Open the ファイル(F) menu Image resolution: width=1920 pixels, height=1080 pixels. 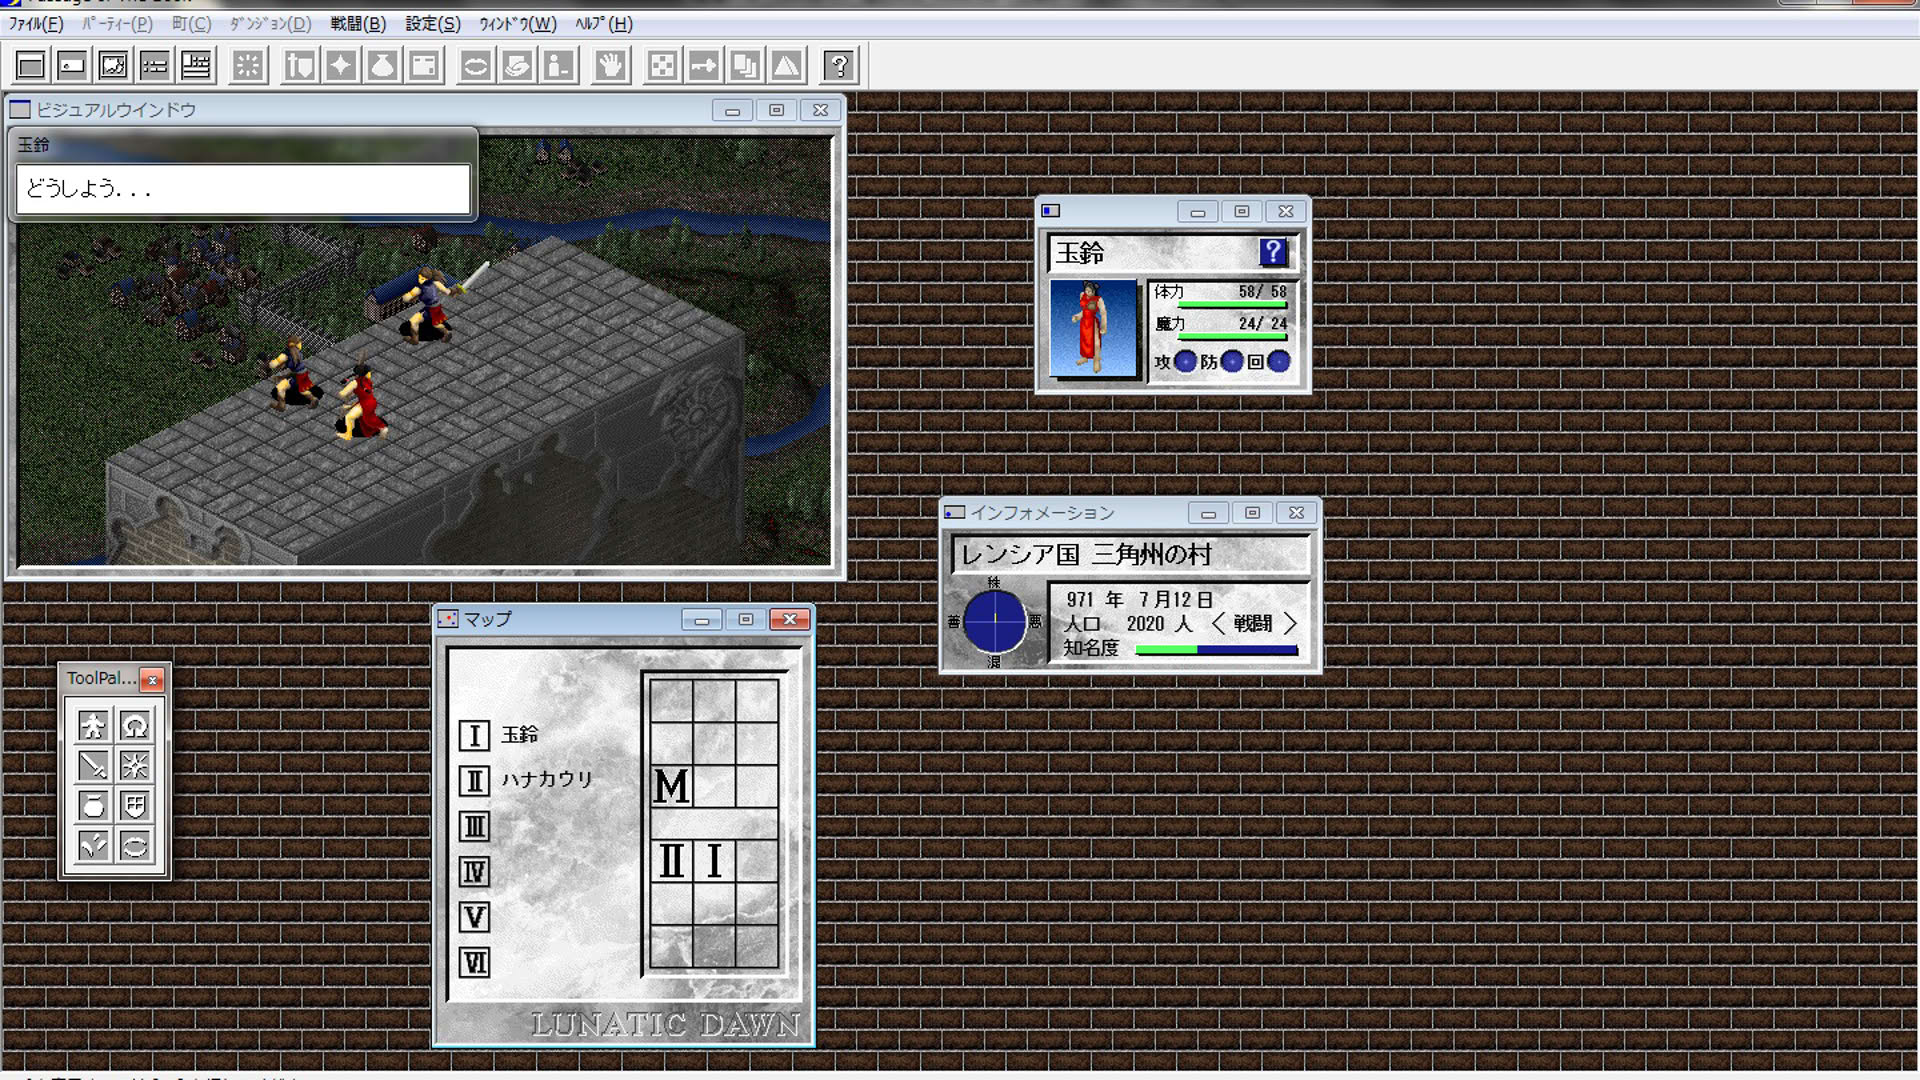[x=36, y=24]
